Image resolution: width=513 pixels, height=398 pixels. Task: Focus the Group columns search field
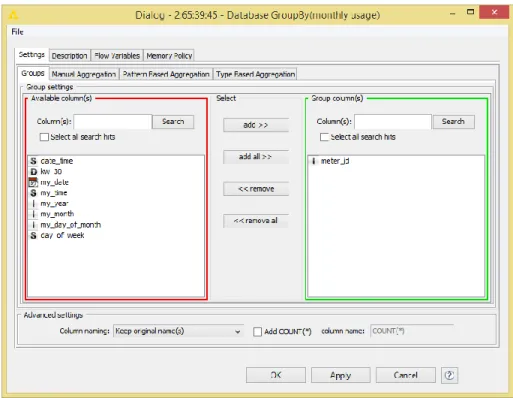coord(393,122)
